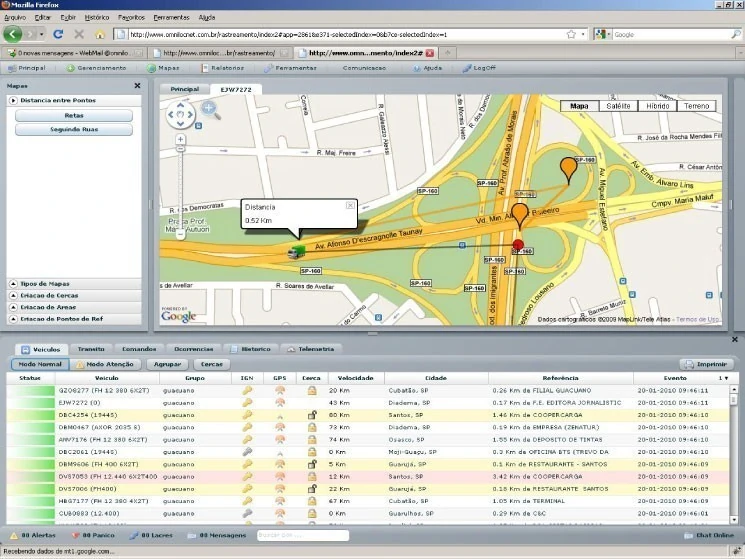Pan the map up with arrow control

pos(181,105)
